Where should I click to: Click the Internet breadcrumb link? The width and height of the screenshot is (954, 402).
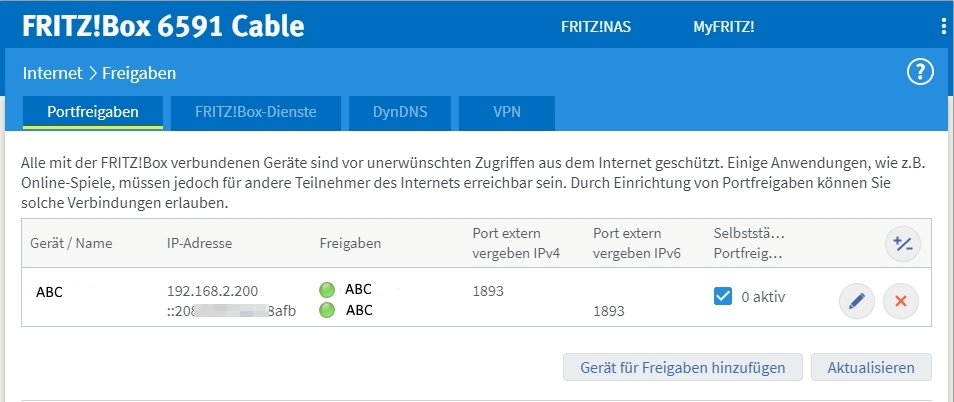coord(54,73)
